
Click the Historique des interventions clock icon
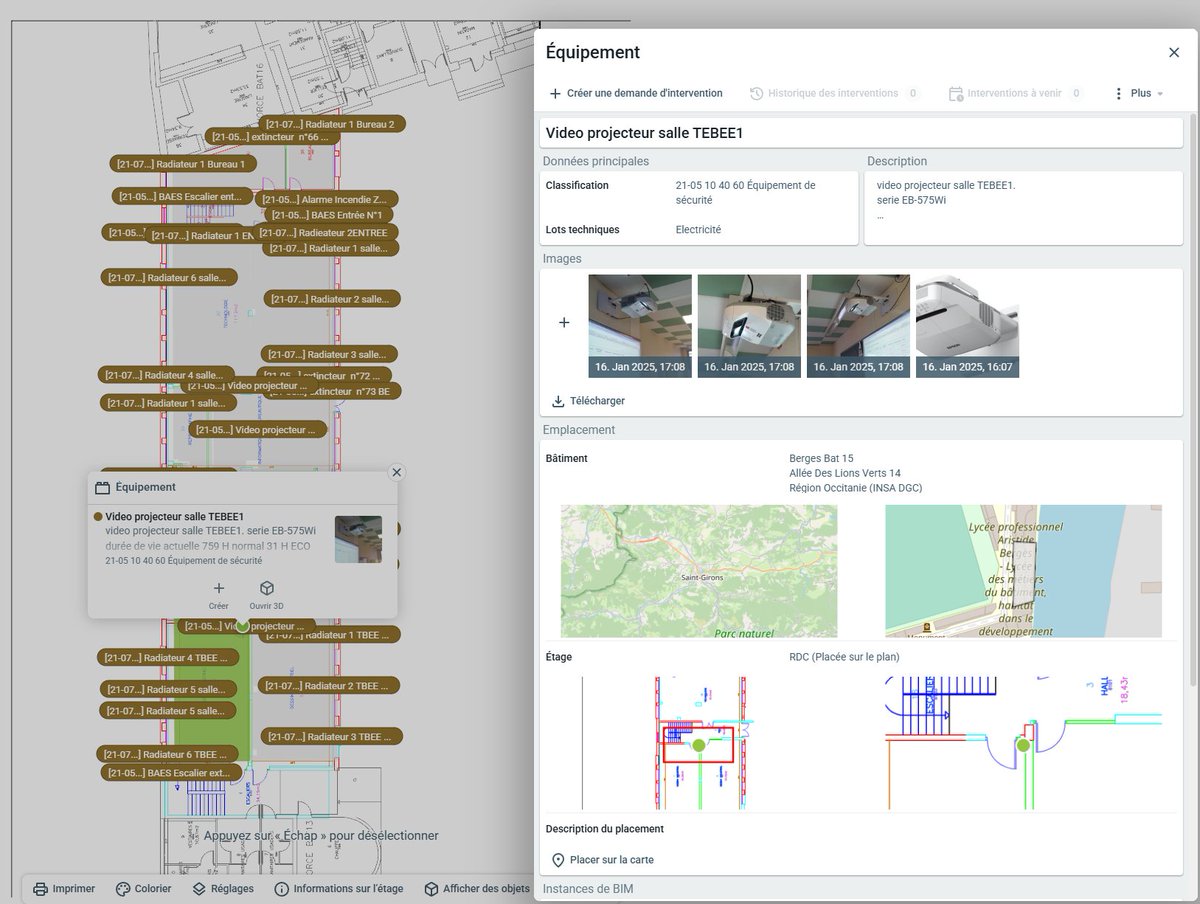coord(757,93)
